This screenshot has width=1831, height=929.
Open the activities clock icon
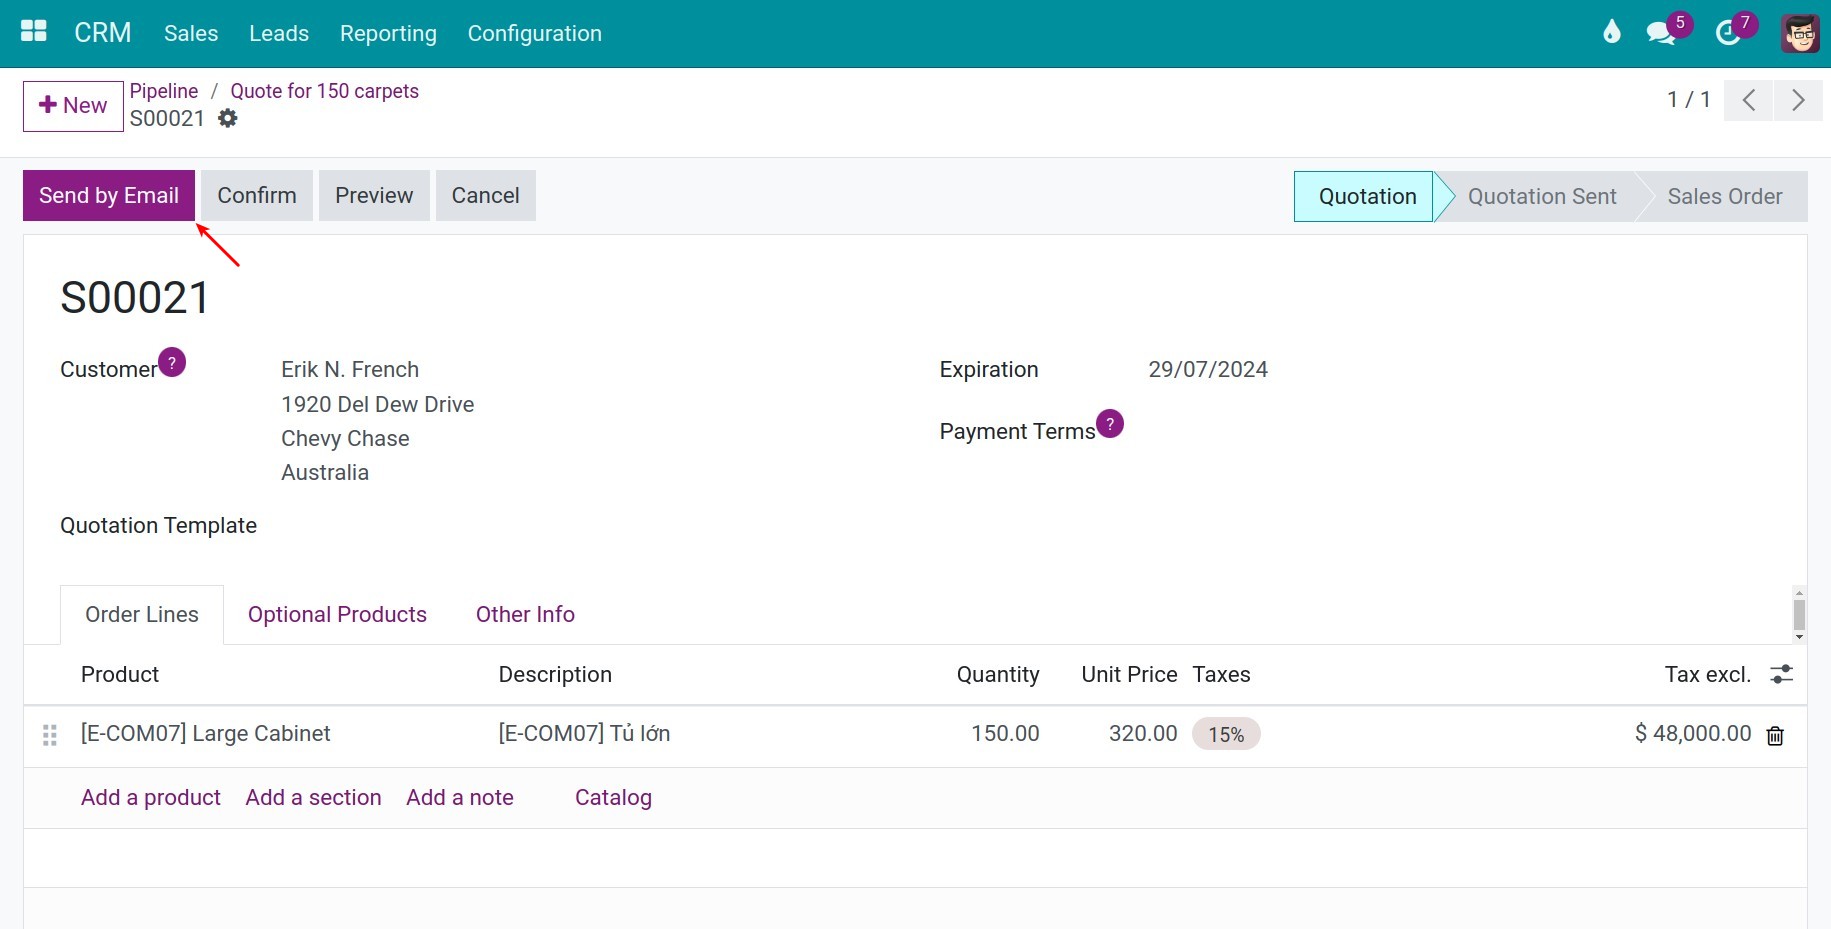tap(1728, 33)
